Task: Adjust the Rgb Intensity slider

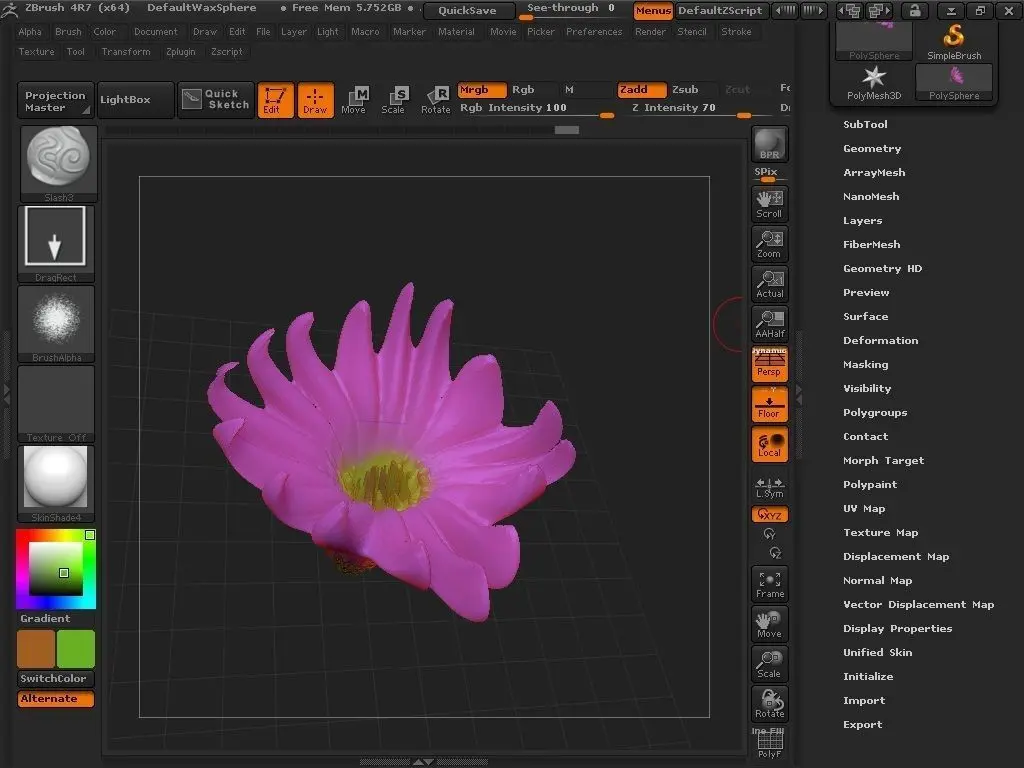Action: [x=536, y=108]
